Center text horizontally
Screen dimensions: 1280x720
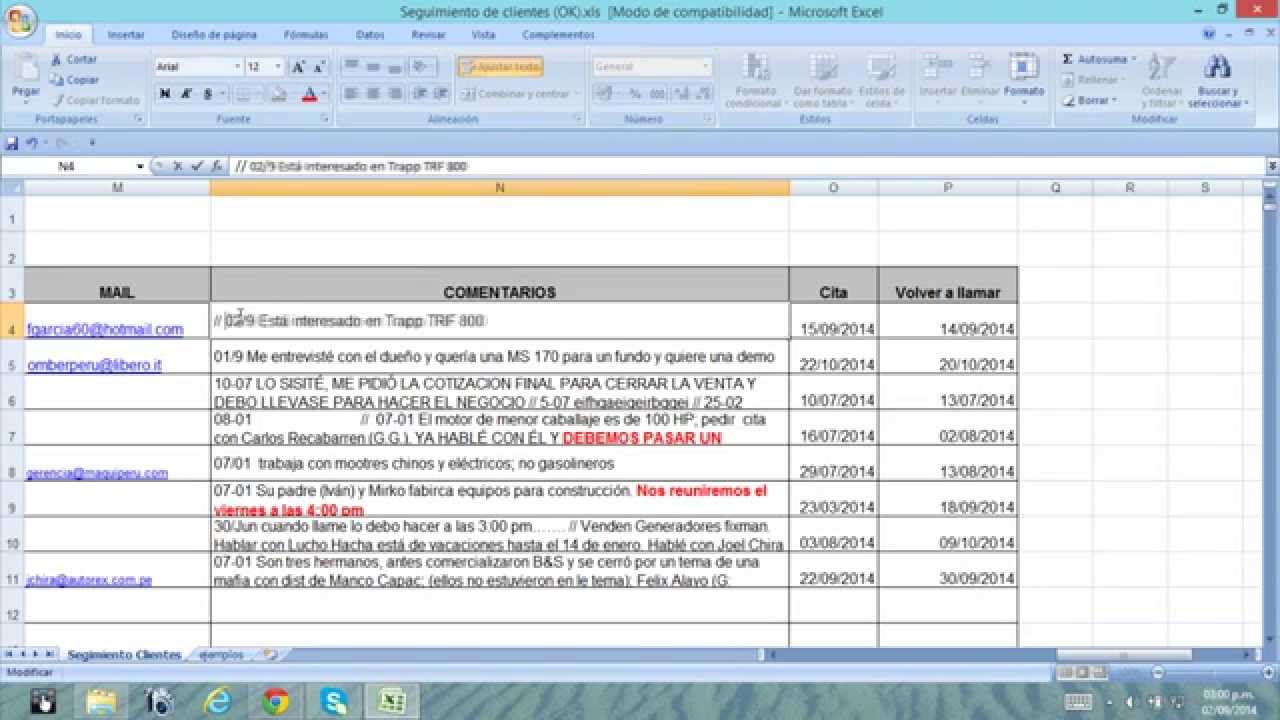click(373, 94)
